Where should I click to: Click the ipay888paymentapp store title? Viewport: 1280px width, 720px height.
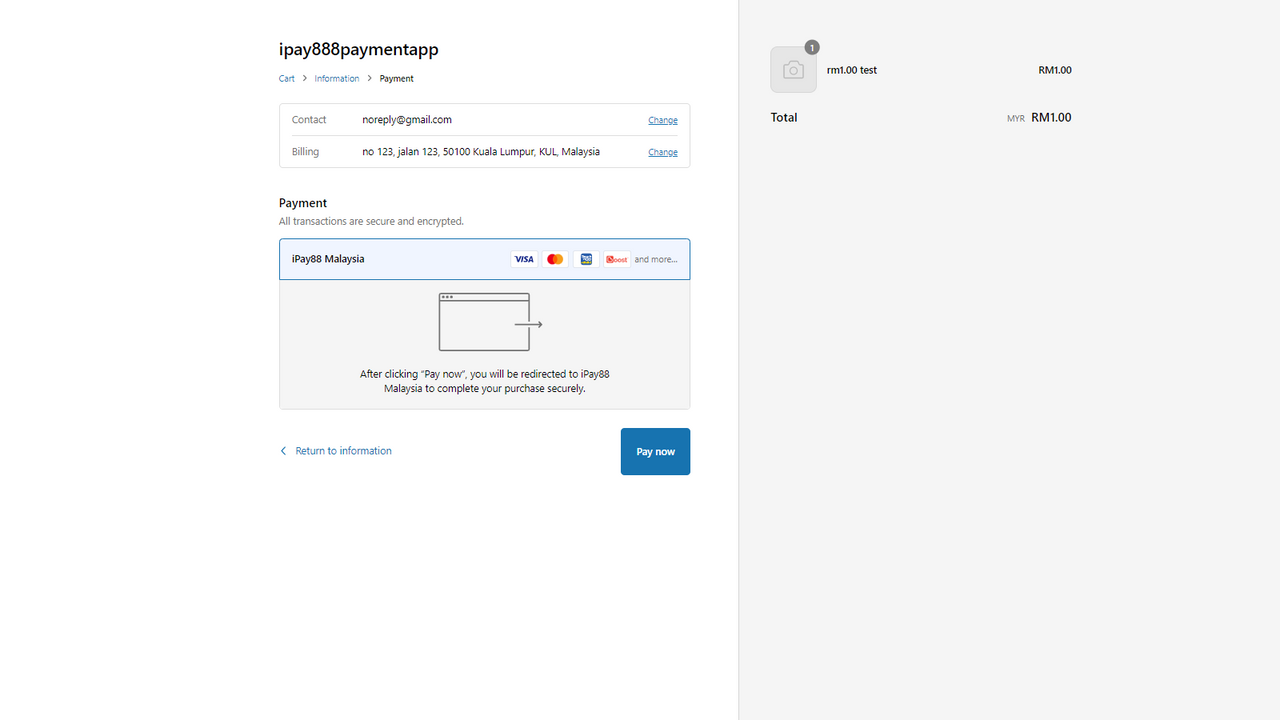(x=358, y=49)
